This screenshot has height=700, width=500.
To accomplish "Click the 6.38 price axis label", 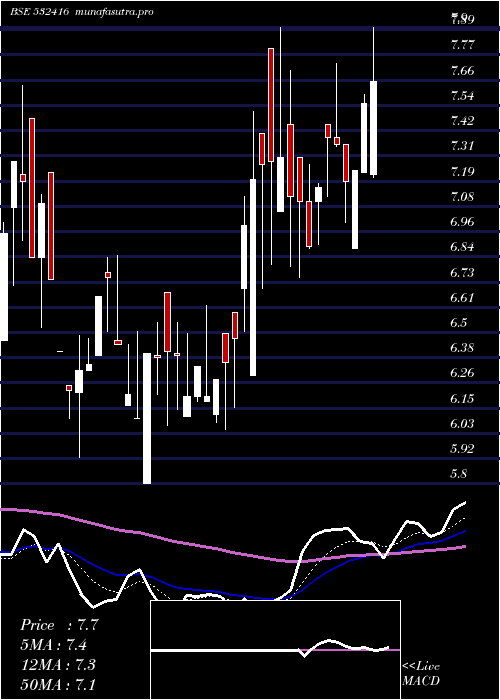I will [x=462, y=348].
